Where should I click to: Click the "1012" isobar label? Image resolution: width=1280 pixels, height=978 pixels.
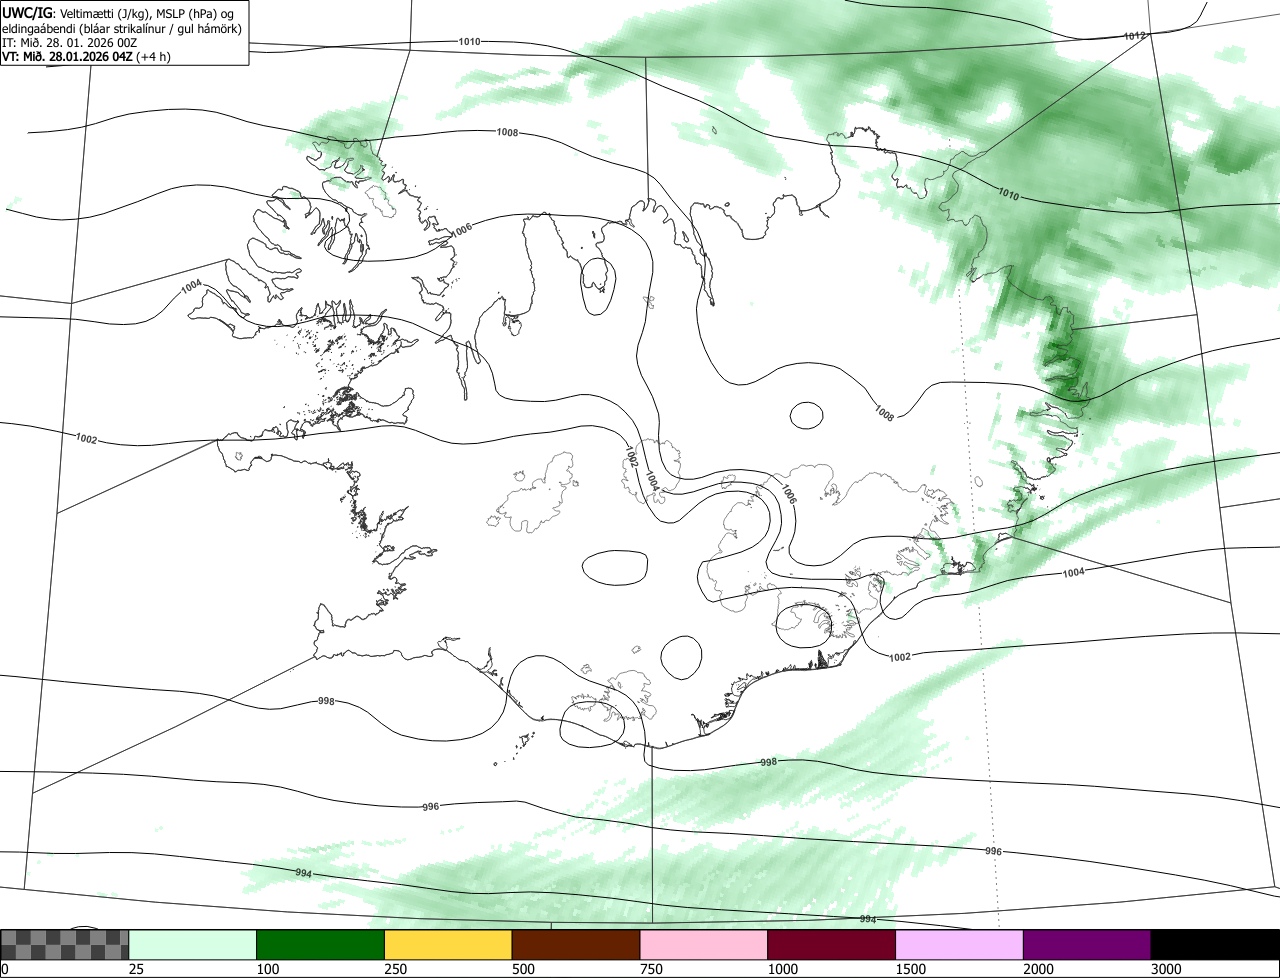(1134, 36)
